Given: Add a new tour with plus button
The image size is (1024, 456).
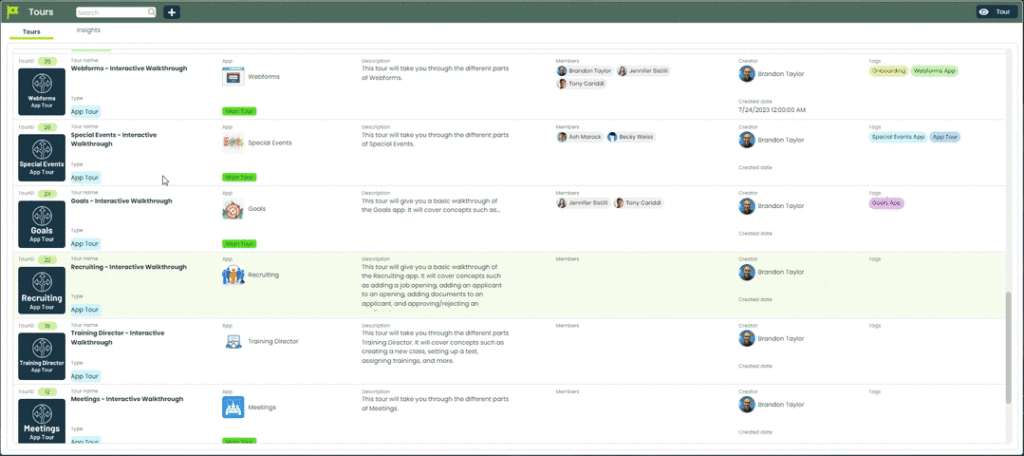Looking at the screenshot, I should pyautogui.click(x=172, y=12).
